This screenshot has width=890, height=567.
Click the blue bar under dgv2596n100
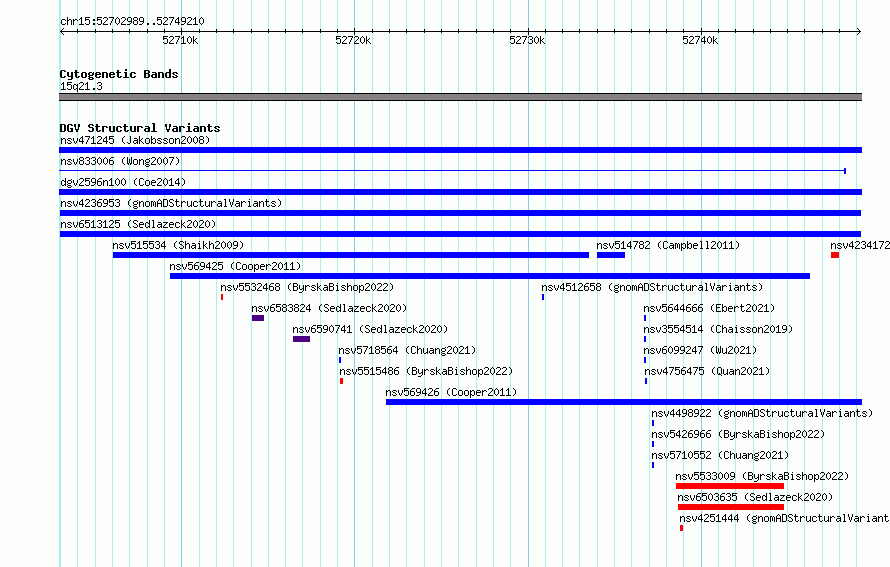(x=461, y=192)
